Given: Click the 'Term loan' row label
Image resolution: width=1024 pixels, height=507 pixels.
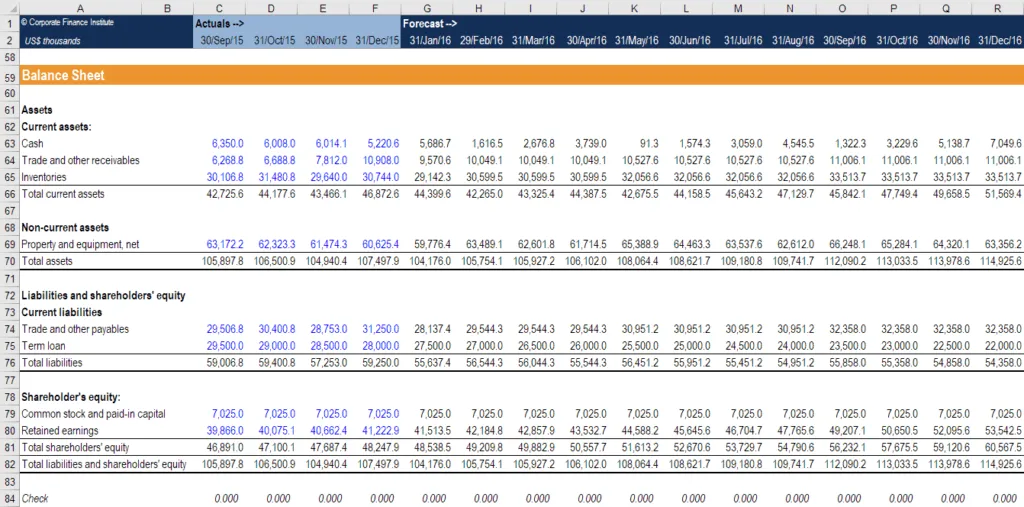Looking at the screenshot, I should click(x=44, y=346).
